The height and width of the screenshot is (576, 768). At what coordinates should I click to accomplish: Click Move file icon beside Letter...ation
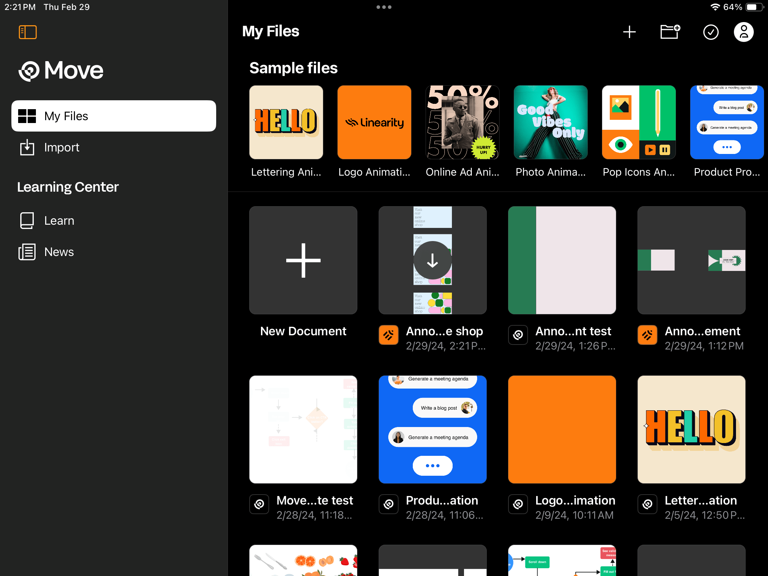coord(647,504)
